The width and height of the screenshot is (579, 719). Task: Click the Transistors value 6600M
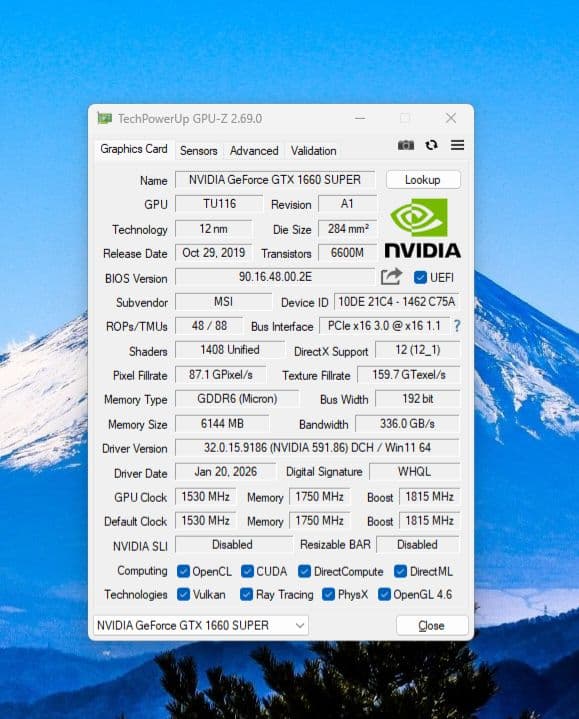(x=347, y=253)
